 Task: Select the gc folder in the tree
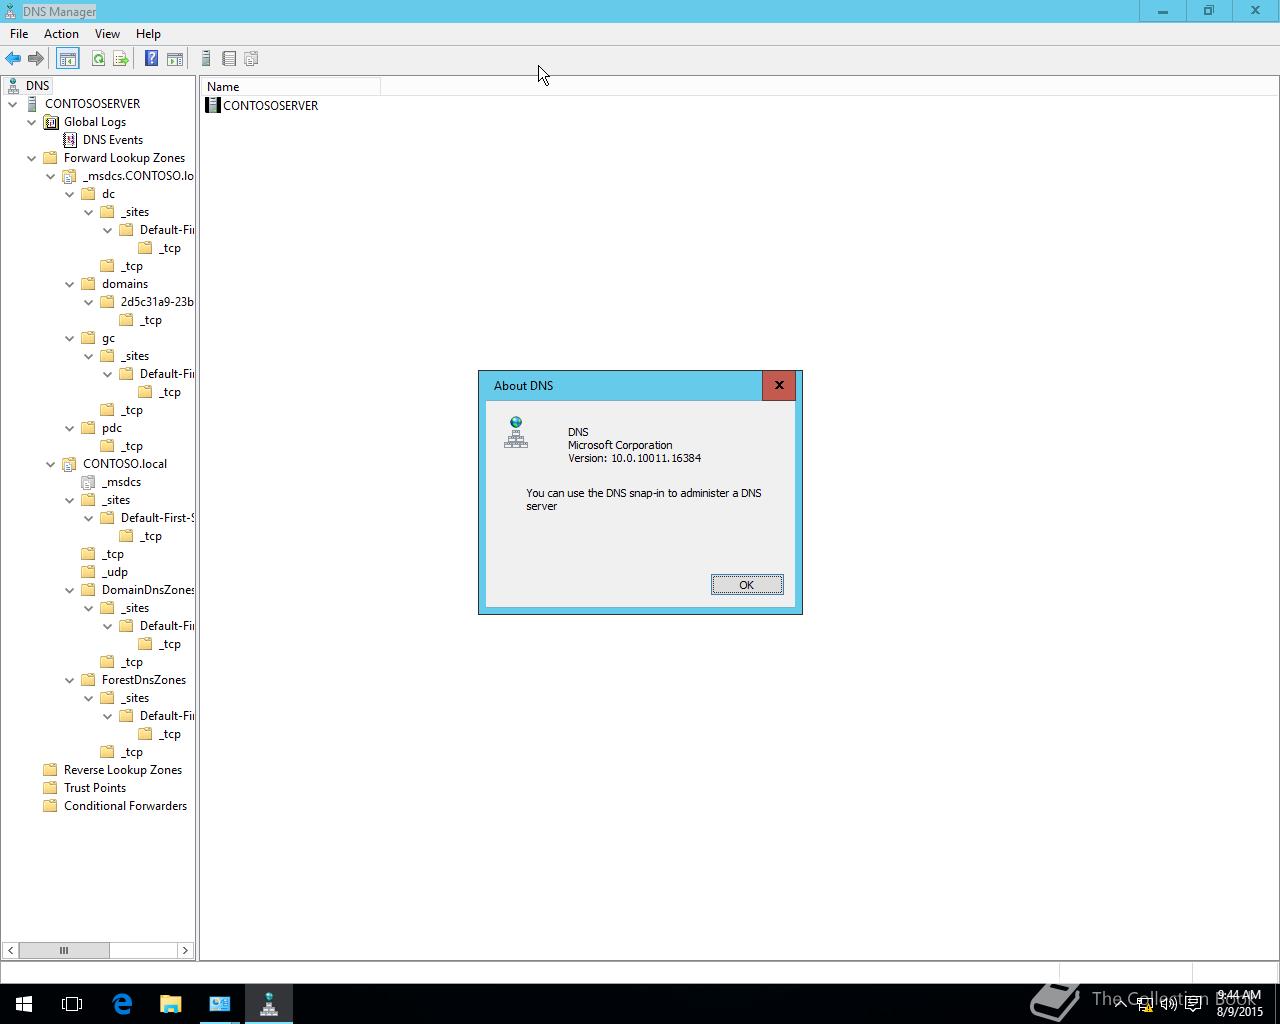tap(108, 338)
